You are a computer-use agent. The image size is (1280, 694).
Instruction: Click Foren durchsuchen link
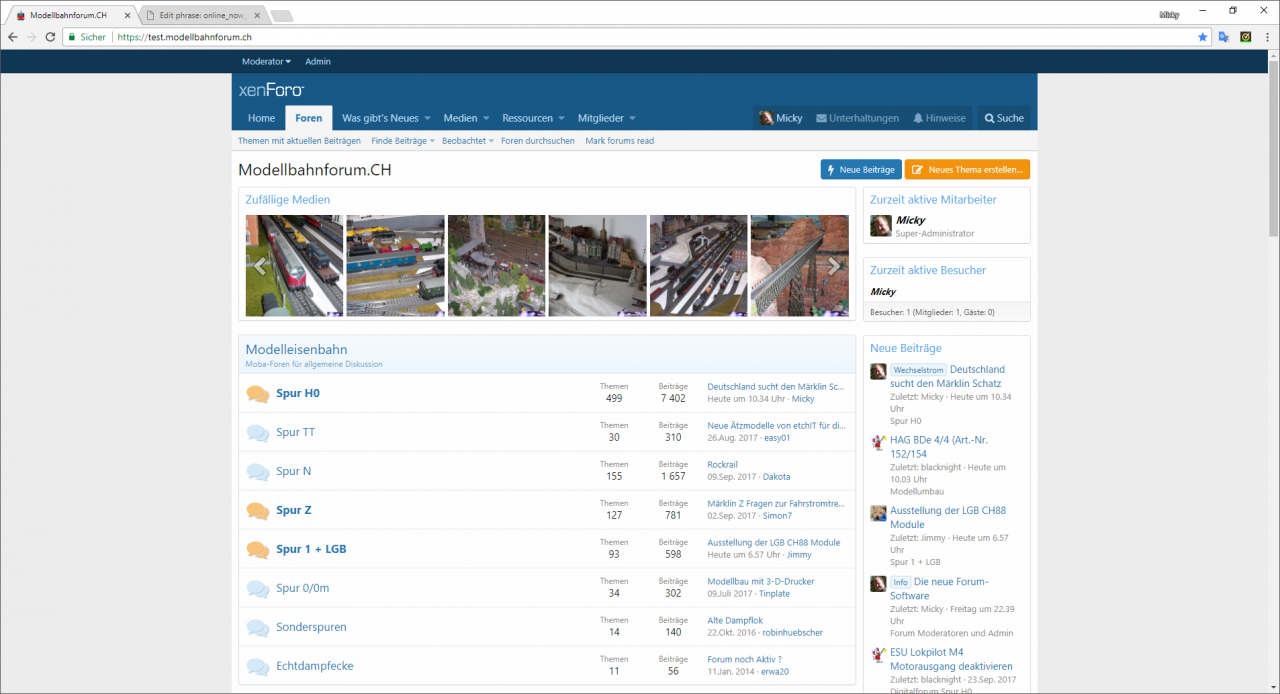tap(538, 141)
